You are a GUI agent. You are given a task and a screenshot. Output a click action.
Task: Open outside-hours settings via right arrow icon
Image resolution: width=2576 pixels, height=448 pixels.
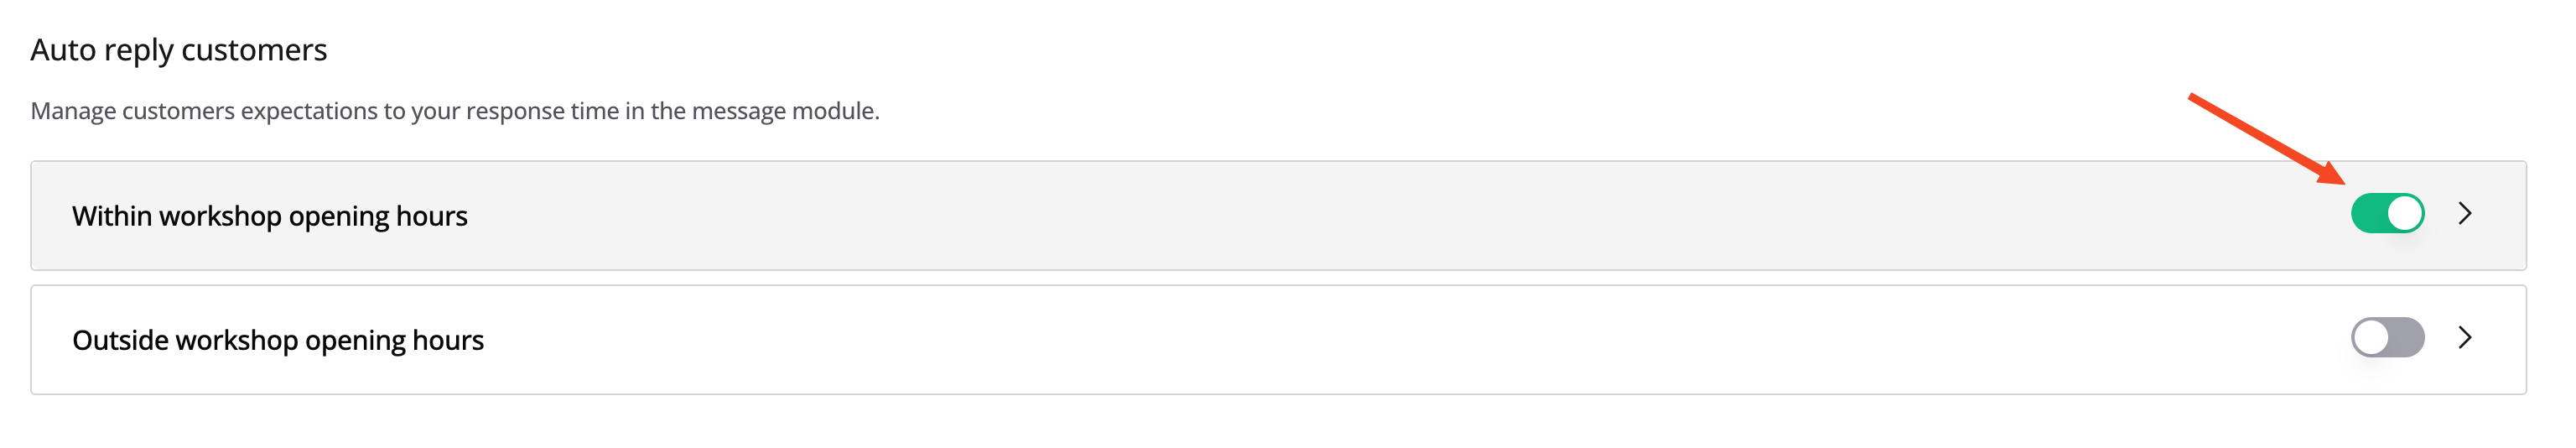point(2464,337)
